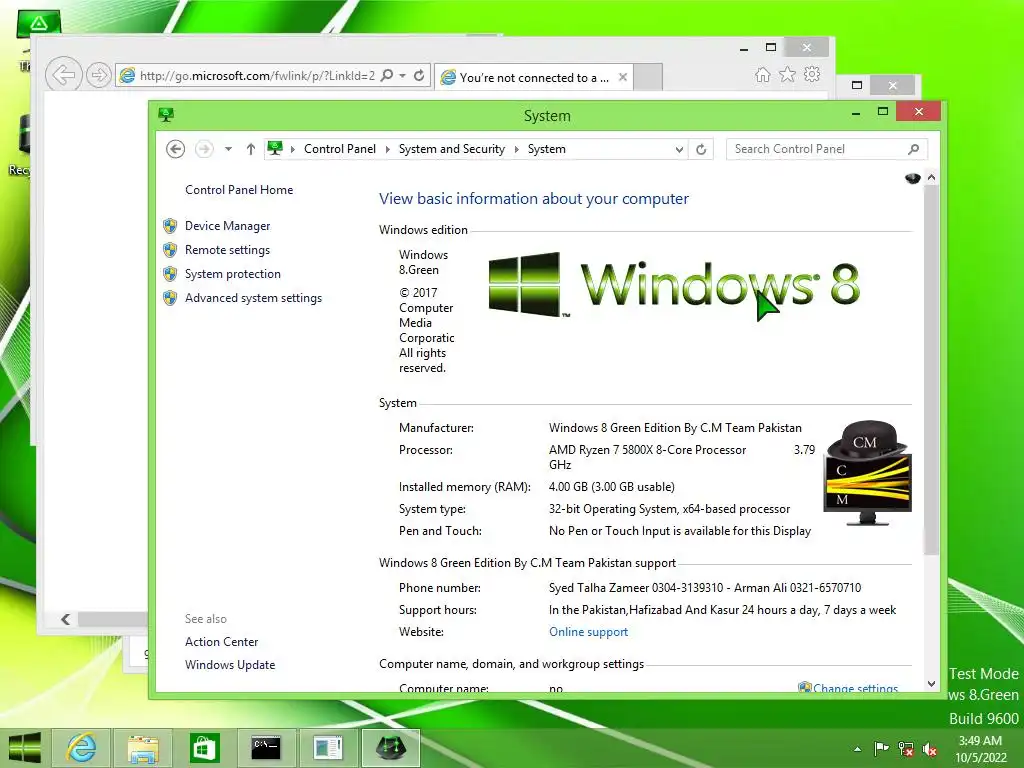Expand arrow after System and Security breadcrumb

[517, 149]
